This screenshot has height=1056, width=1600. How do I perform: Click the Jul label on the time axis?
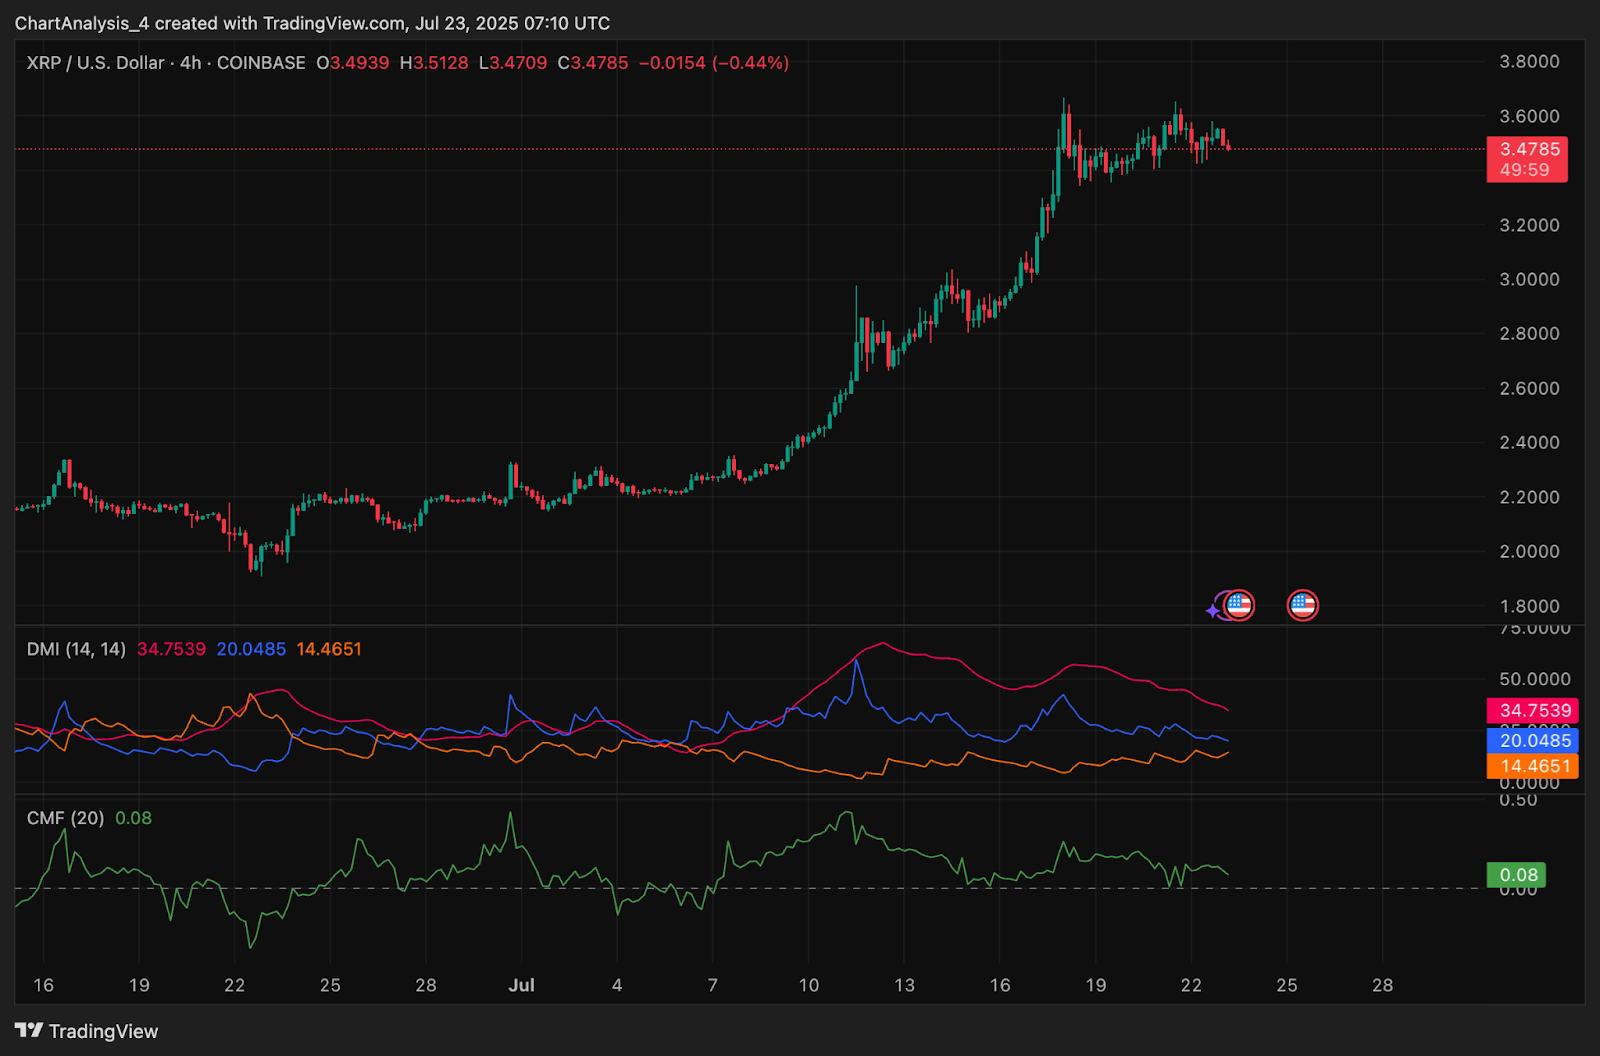click(x=521, y=986)
